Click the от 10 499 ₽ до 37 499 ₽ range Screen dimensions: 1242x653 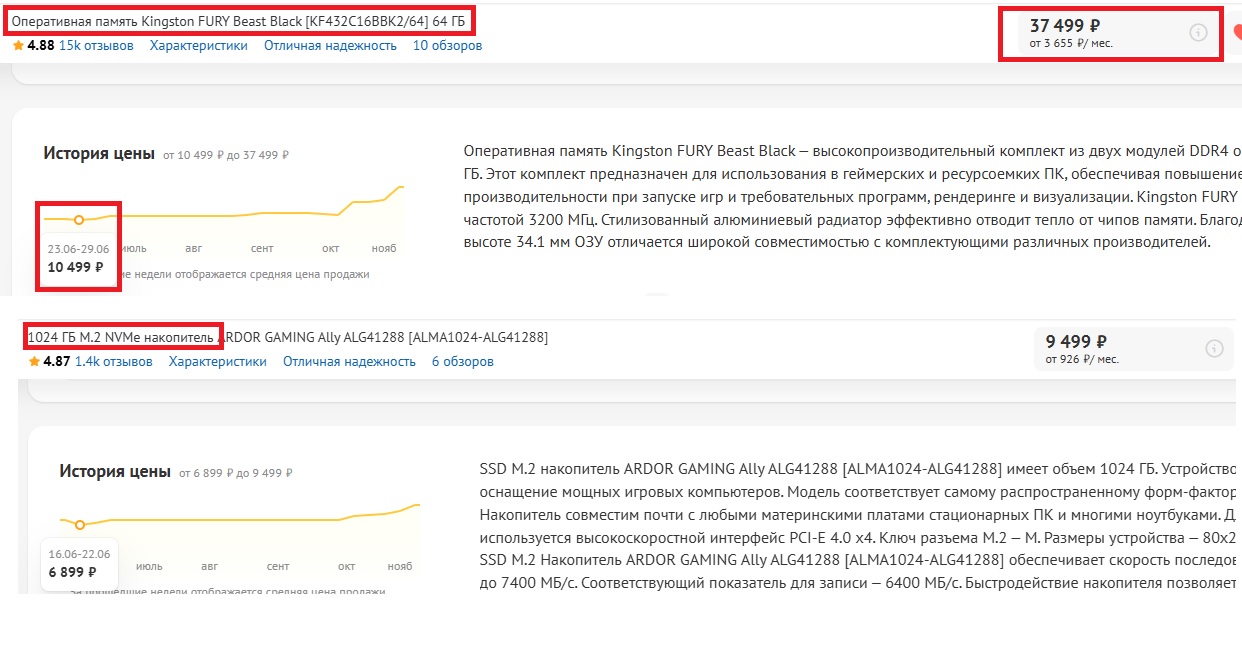[226, 155]
